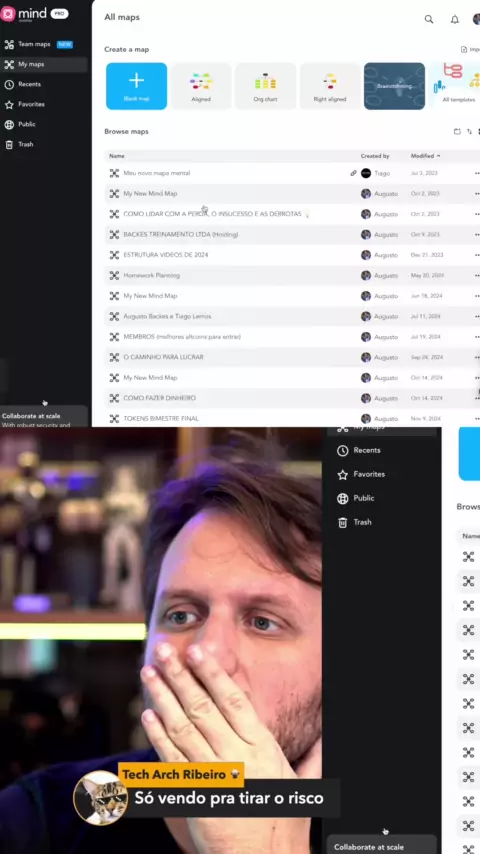Open the notifications bell
The width and height of the screenshot is (480, 854).
454,19
